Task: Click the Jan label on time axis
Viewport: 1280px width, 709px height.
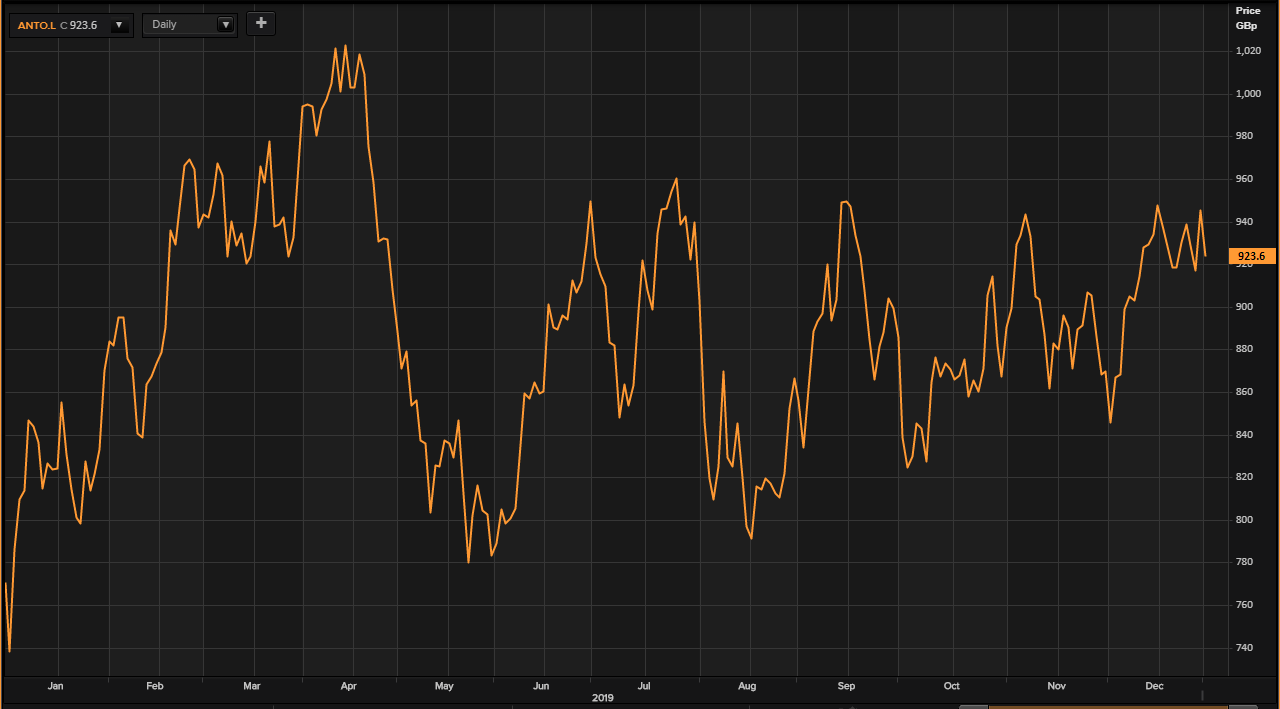Action: click(x=55, y=686)
